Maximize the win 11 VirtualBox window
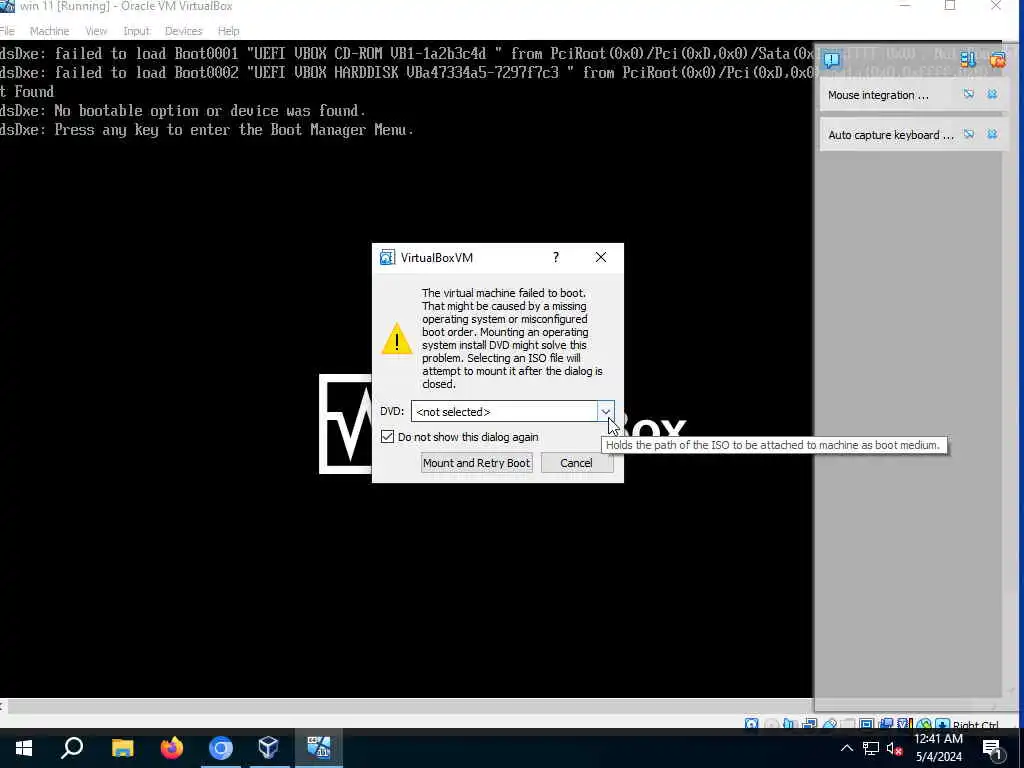Screen dimensions: 1024x768 click(x=950, y=6)
